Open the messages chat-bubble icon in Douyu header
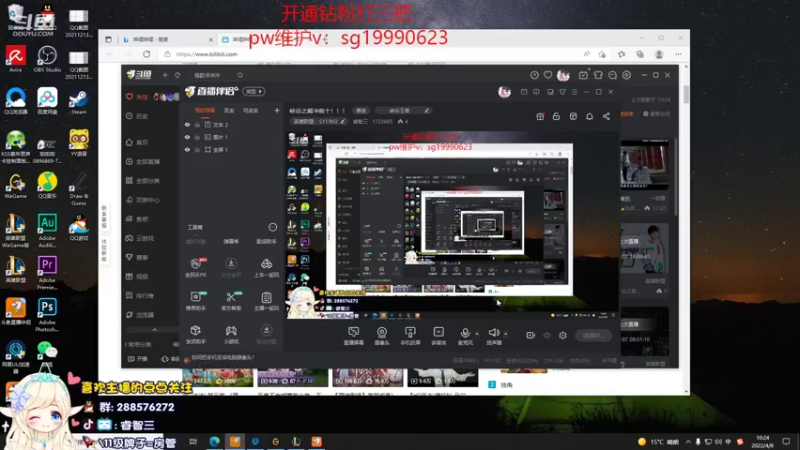800x450 pixels. point(612,75)
